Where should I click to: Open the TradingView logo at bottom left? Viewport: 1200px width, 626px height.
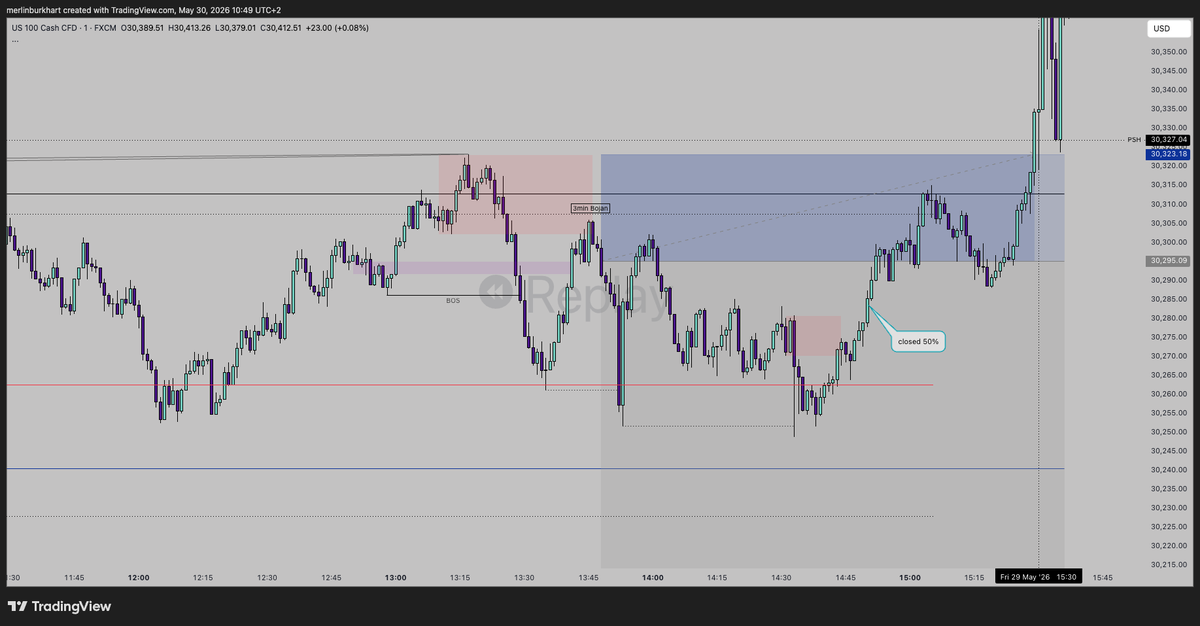pos(59,606)
